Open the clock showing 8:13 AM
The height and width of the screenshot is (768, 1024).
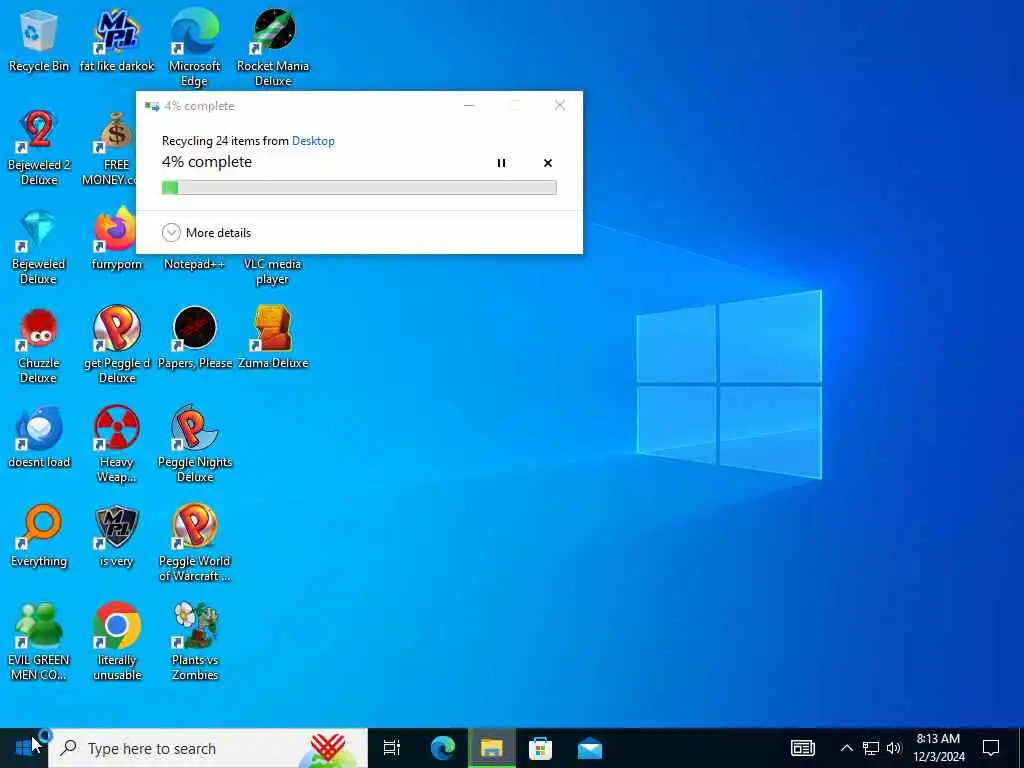938,748
